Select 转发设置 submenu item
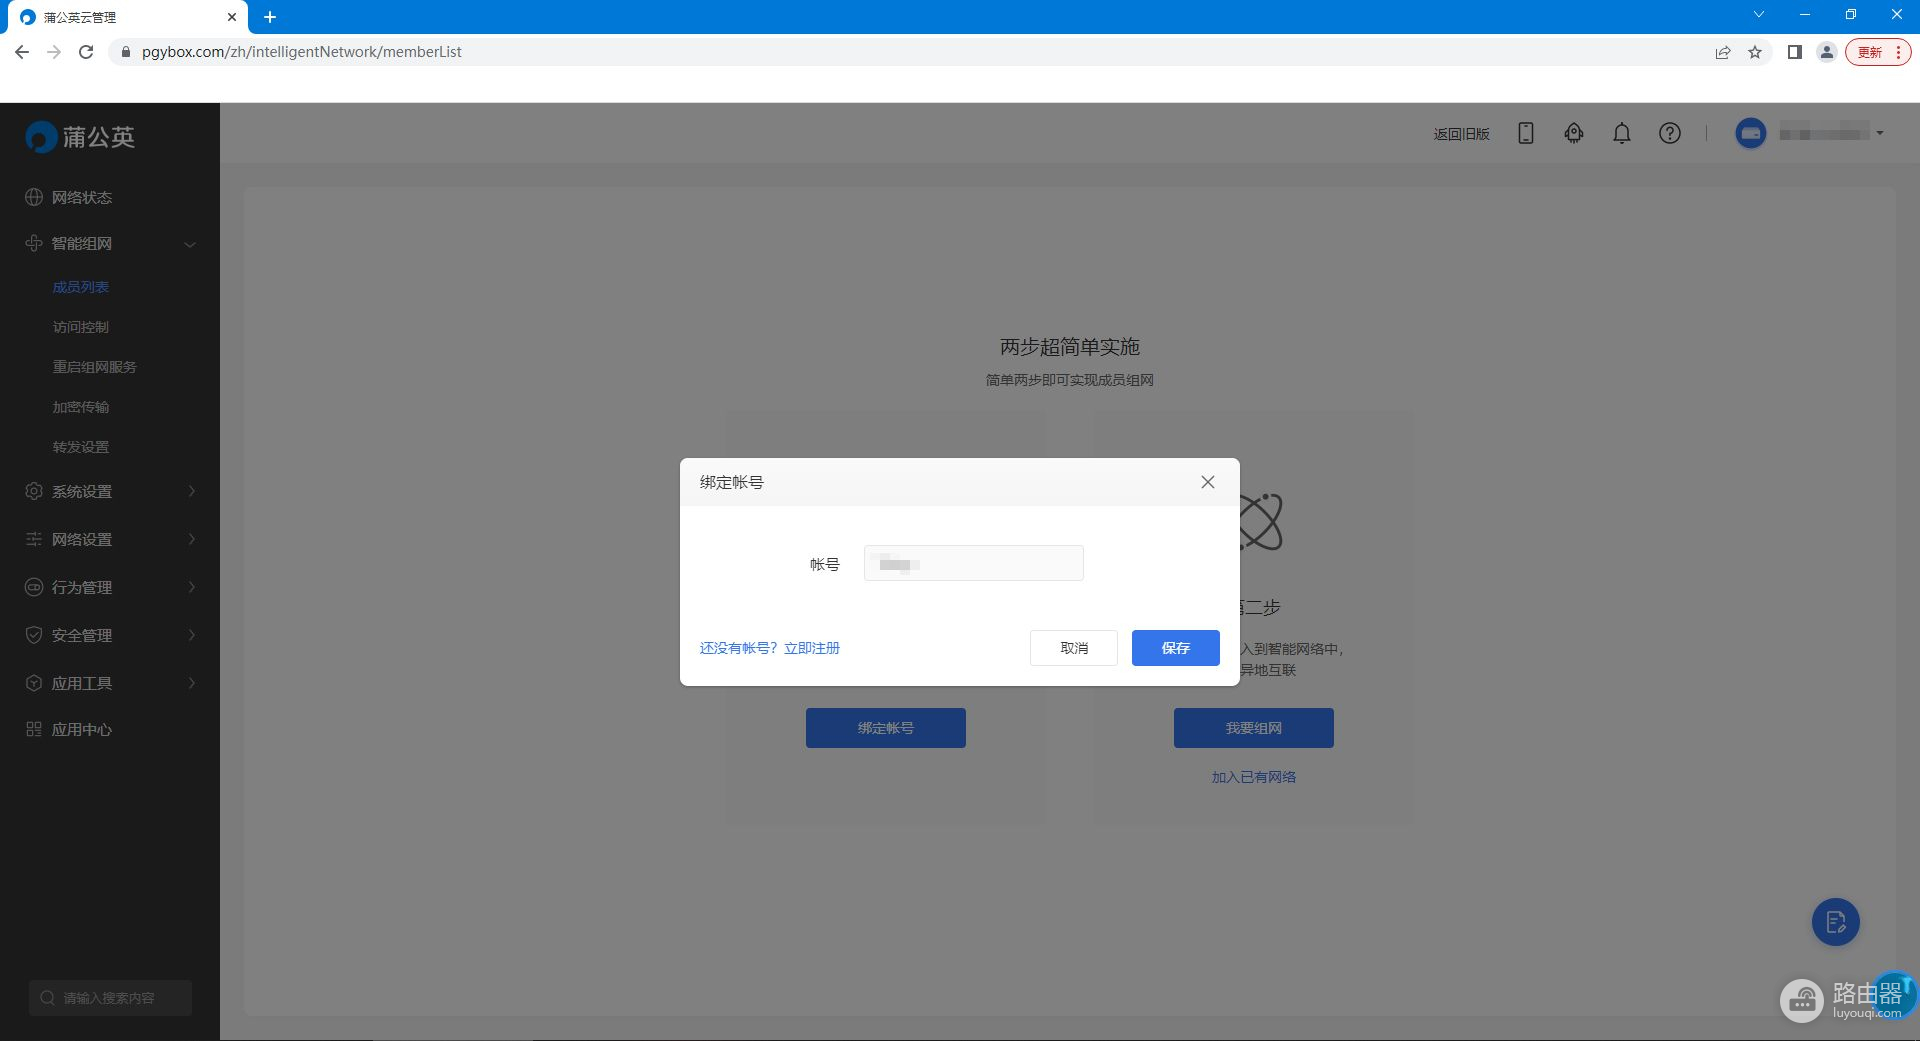Viewport: 1920px width, 1041px height. (x=81, y=447)
